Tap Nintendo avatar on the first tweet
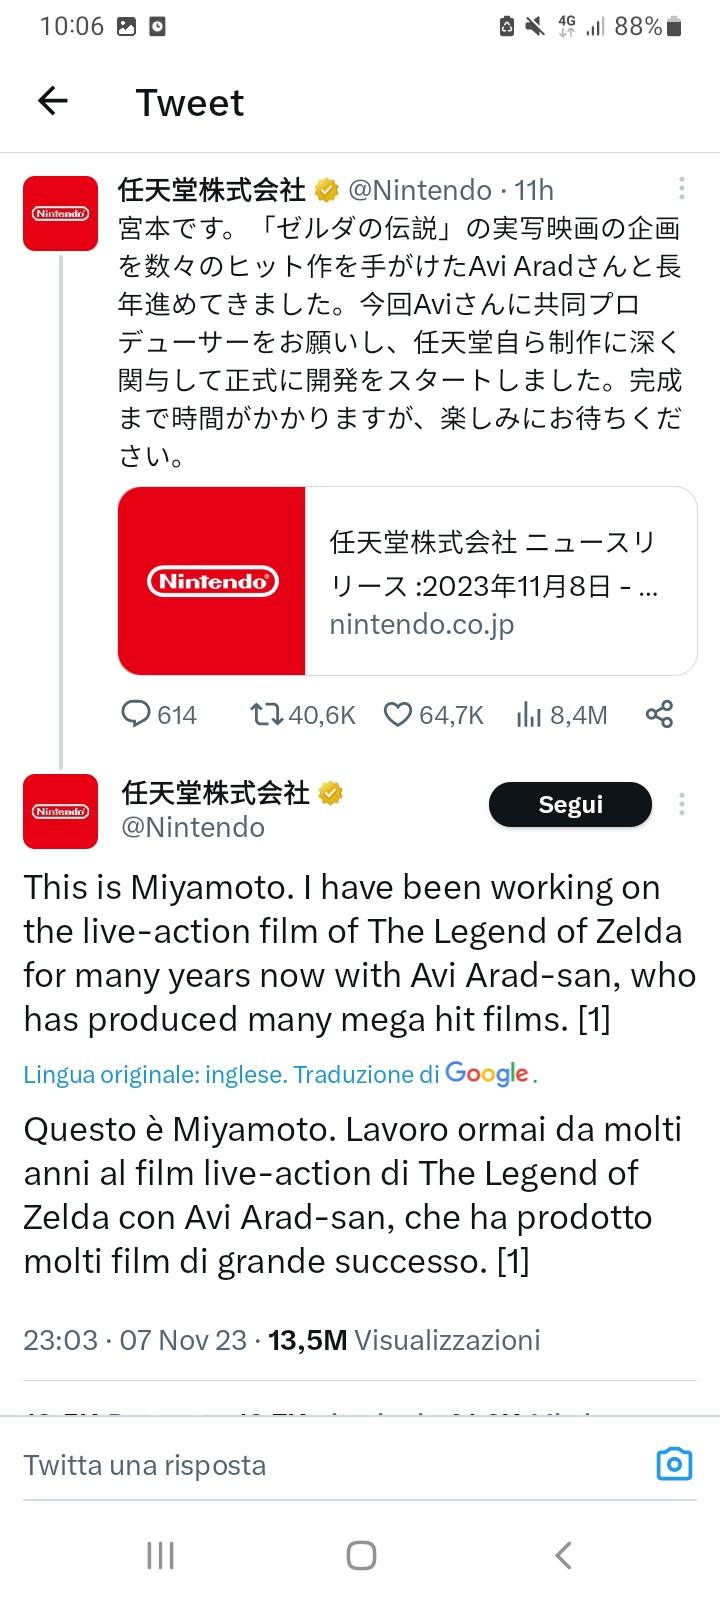This screenshot has width=720, height=1600. coord(60,213)
